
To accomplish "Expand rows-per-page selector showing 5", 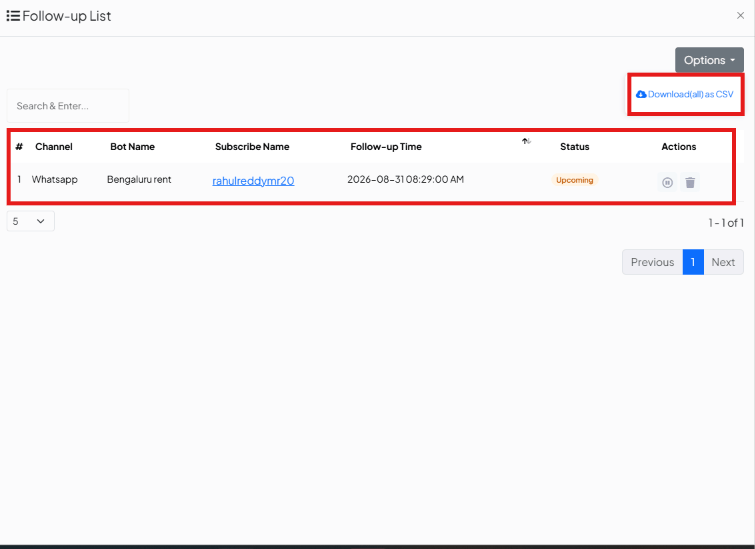I will [30, 222].
